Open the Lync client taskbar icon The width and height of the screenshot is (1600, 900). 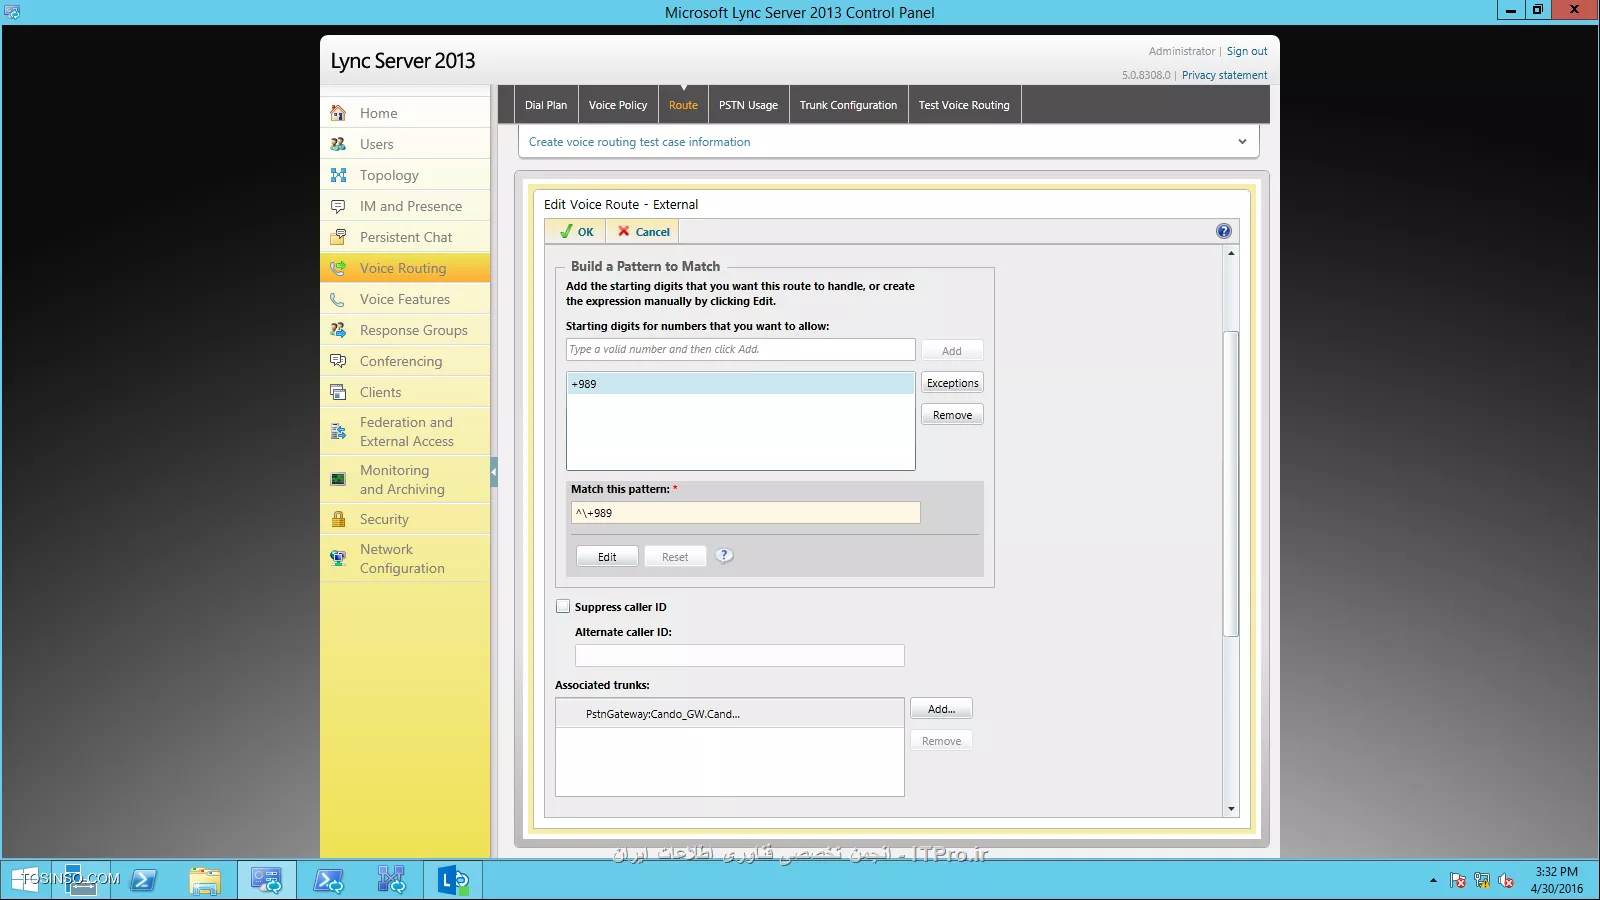pos(453,880)
